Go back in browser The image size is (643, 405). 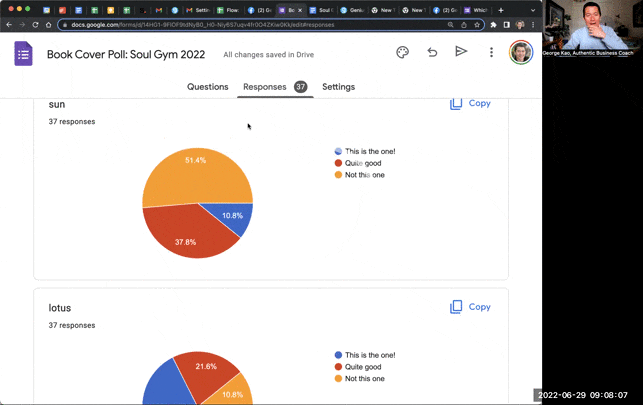click(9, 25)
